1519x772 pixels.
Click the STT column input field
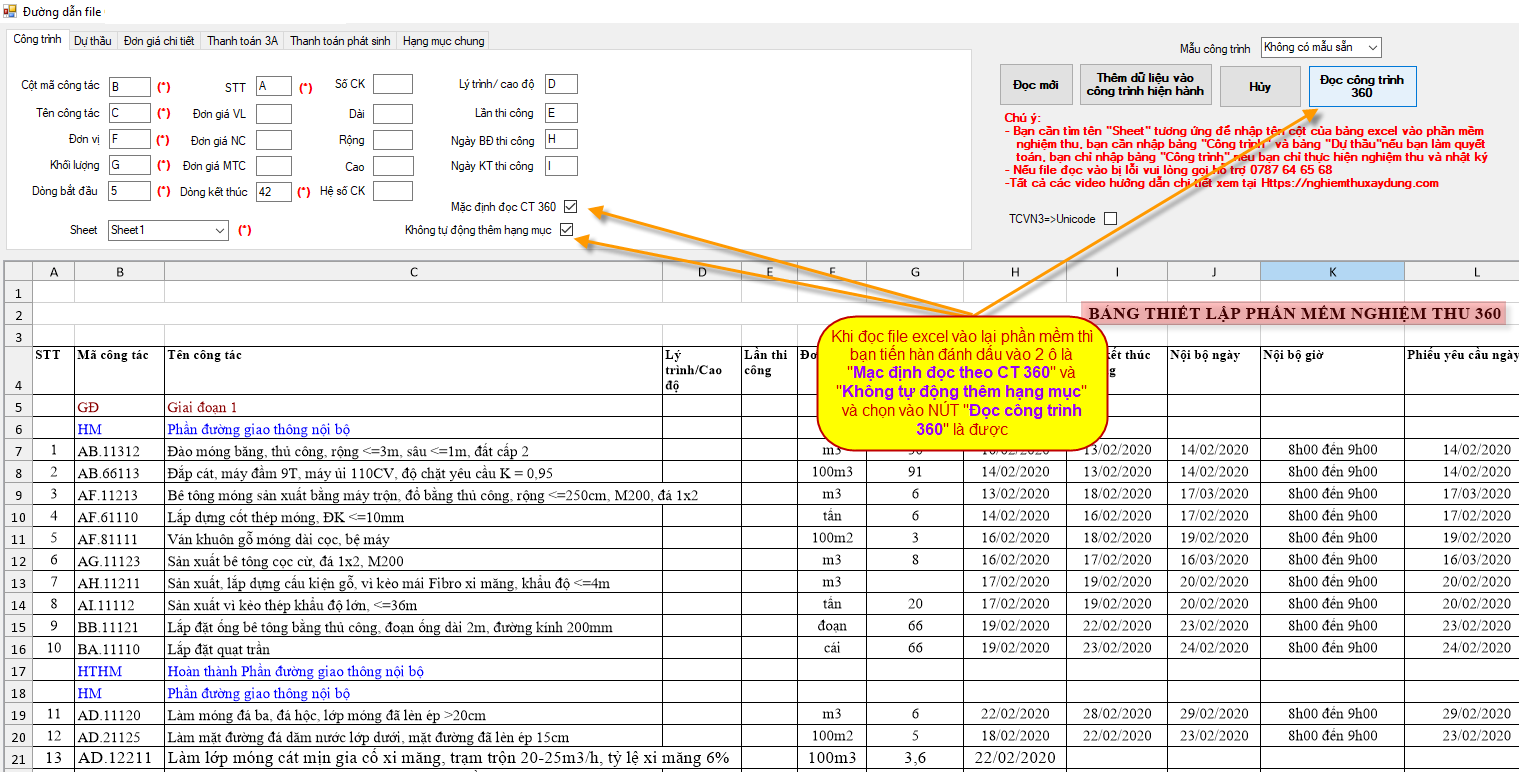[274, 87]
